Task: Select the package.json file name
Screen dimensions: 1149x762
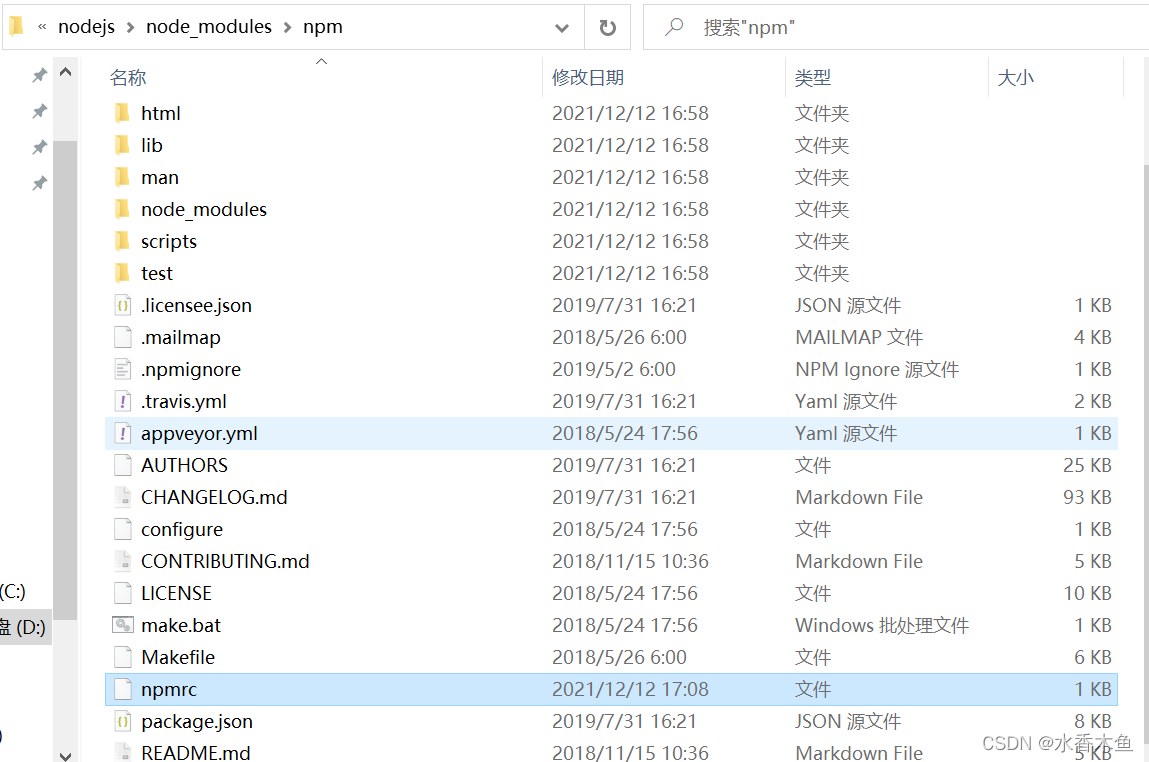Action: tap(197, 722)
